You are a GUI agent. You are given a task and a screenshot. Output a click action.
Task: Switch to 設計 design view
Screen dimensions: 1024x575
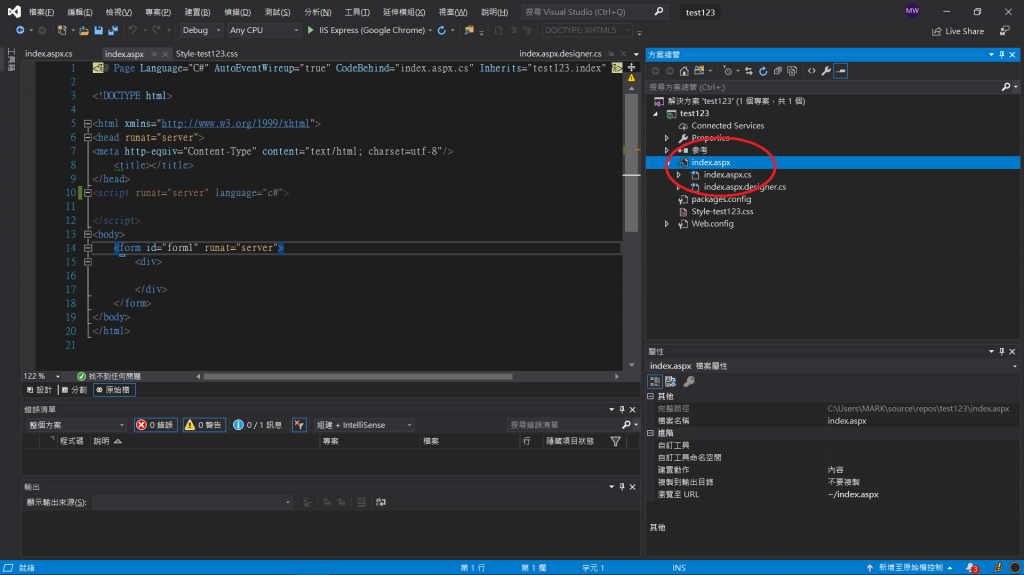tap(39, 390)
